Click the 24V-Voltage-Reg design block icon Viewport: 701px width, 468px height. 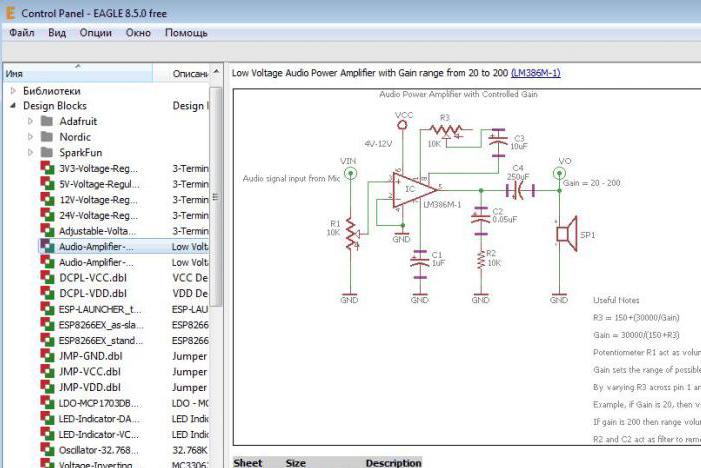(47, 215)
